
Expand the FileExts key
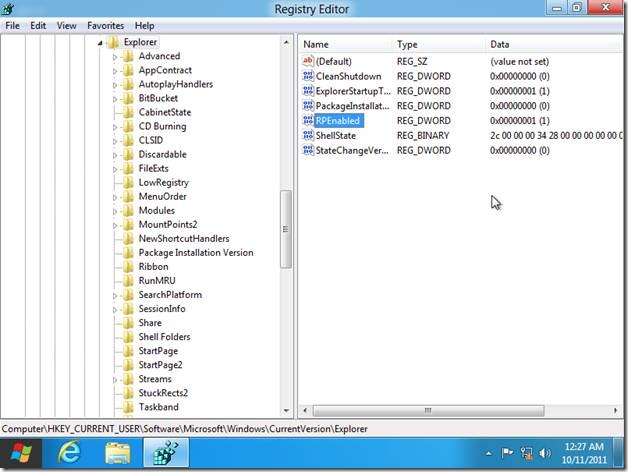click(x=115, y=169)
